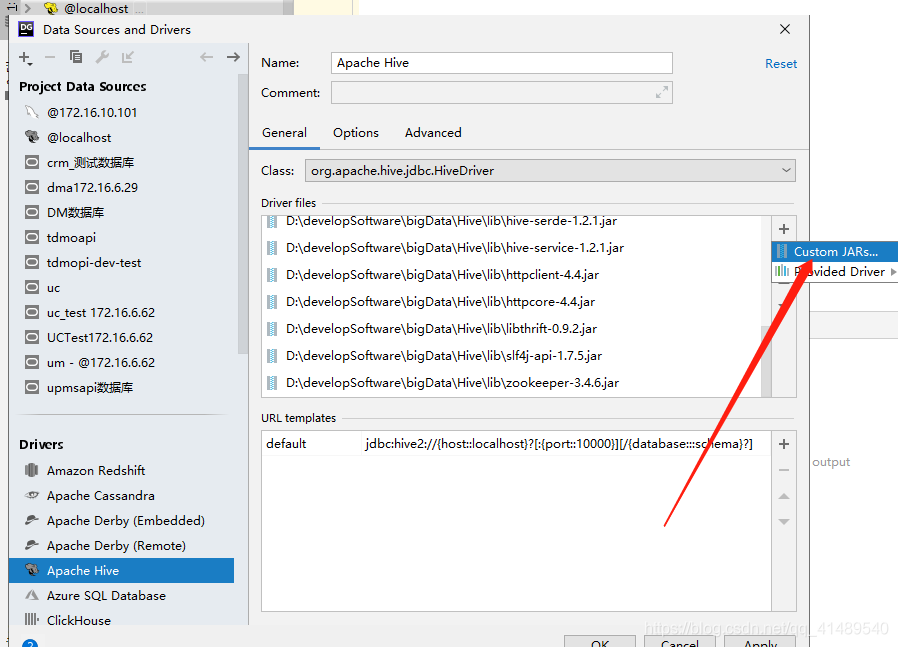
Task: Remove selected URL template minus button
Action: pos(784,470)
